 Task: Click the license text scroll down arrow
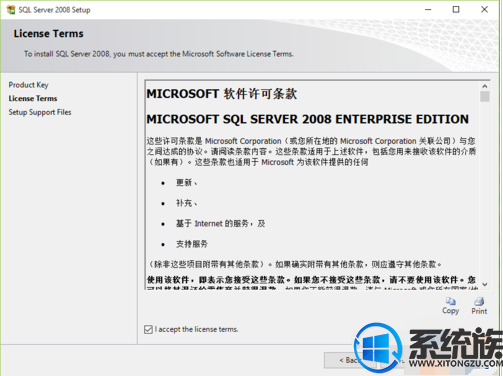point(485,284)
